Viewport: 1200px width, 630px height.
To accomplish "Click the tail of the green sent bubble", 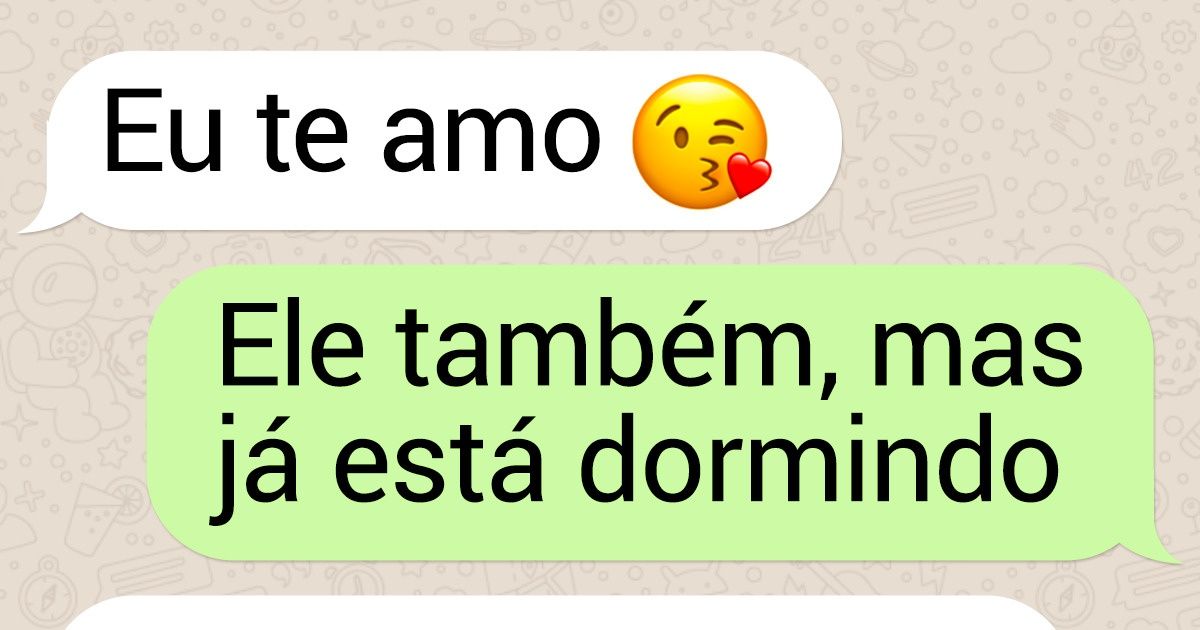I will pyautogui.click(x=1168, y=549).
